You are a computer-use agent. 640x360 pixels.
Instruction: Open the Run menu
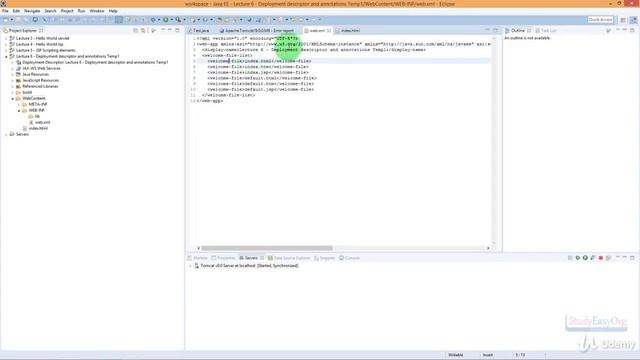(x=82, y=11)
